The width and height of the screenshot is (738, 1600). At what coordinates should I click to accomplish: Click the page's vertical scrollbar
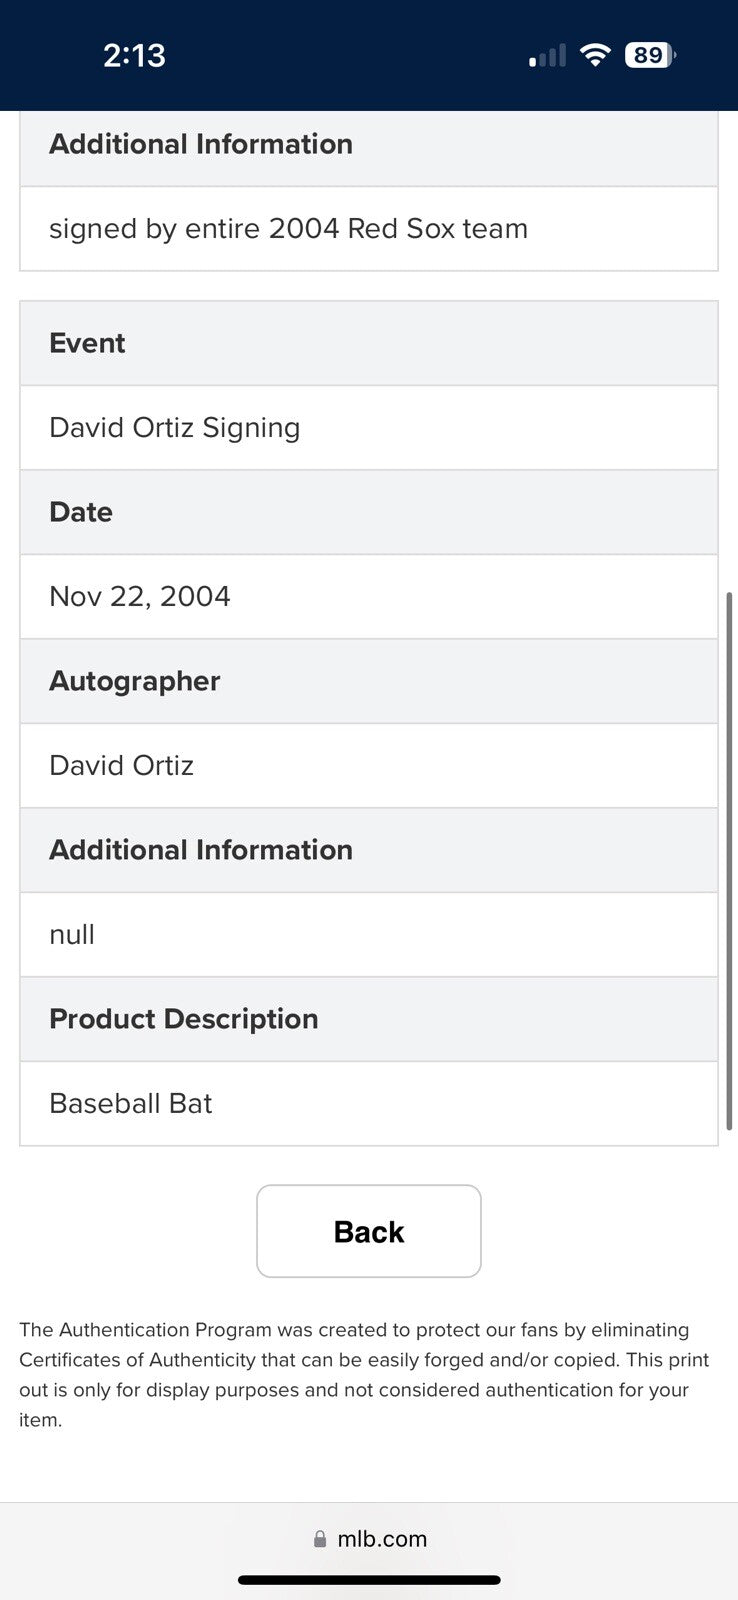[x=730, y=860]
